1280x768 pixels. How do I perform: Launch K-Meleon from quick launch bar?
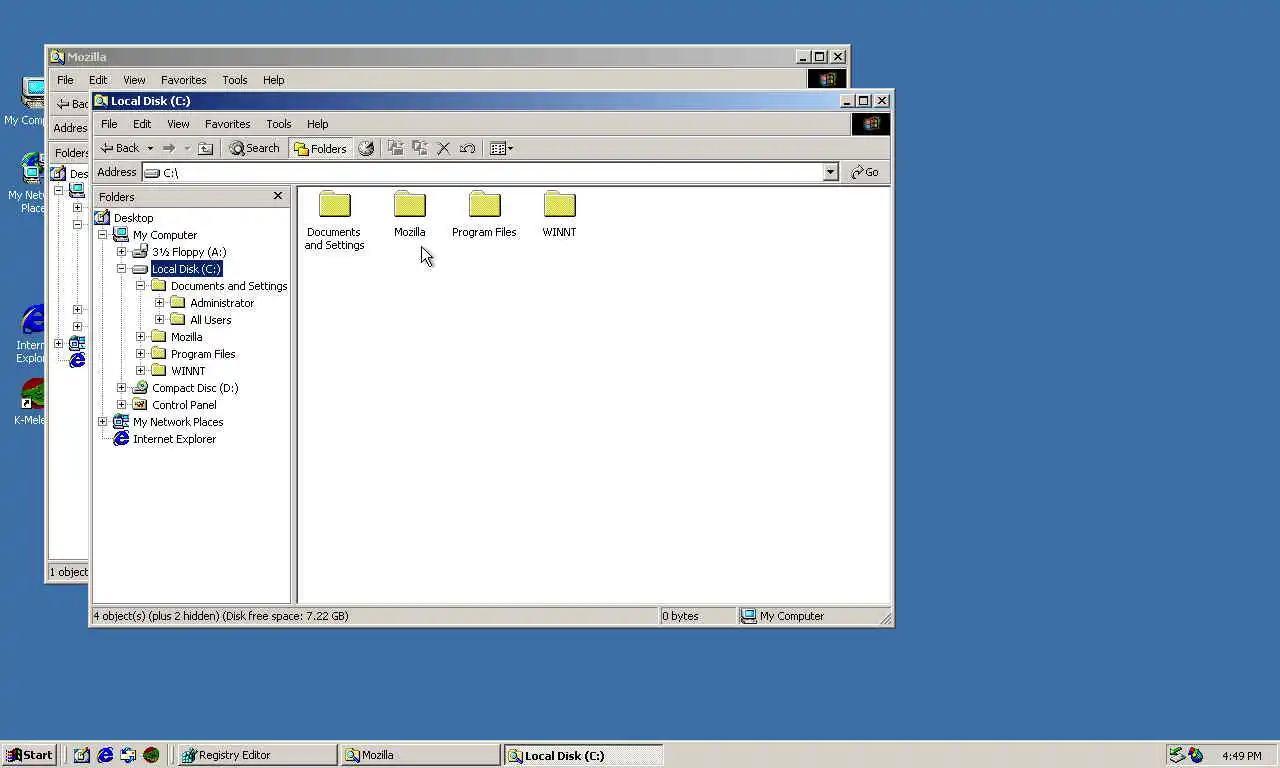click(x=151, y=755)
